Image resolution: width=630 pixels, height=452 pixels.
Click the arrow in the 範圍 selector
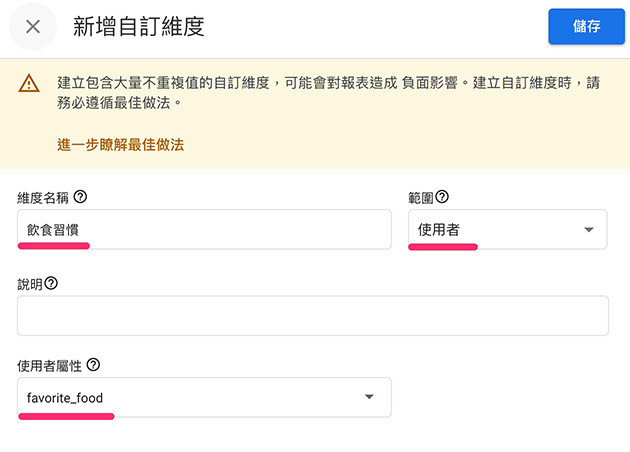click(x=588, y=230)
